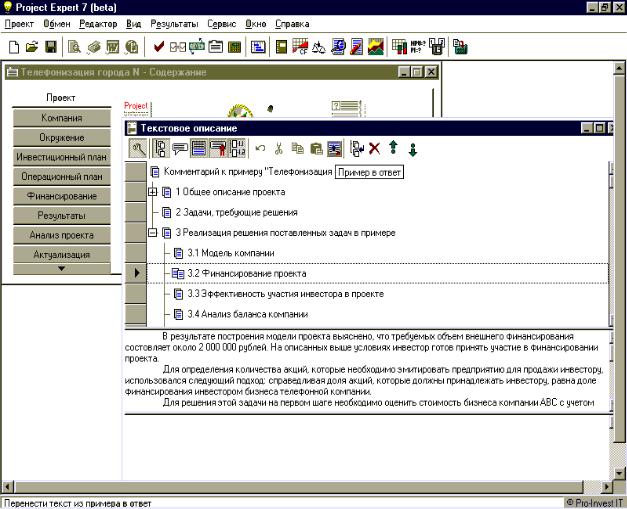This screenshot has width=627, height=509.
Task: Toggle the key icon button in text toolbar
Action: point(138,149)
